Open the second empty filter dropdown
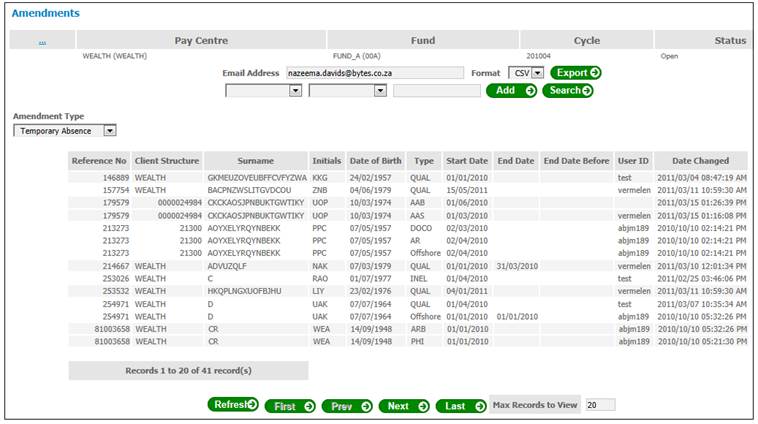 (348, 90)
